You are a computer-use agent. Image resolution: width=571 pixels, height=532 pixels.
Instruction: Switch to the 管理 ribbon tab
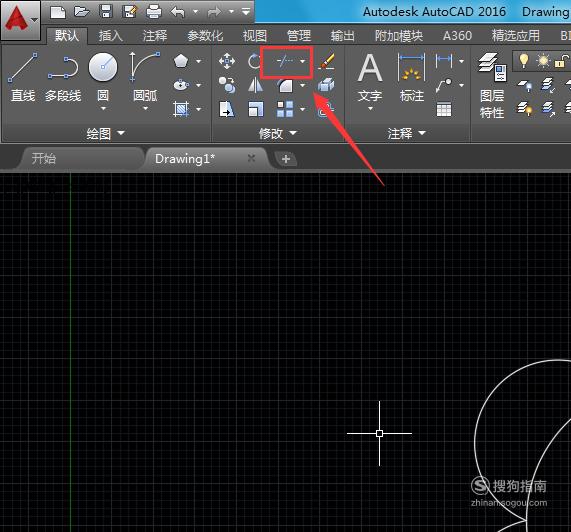point(299,36)
